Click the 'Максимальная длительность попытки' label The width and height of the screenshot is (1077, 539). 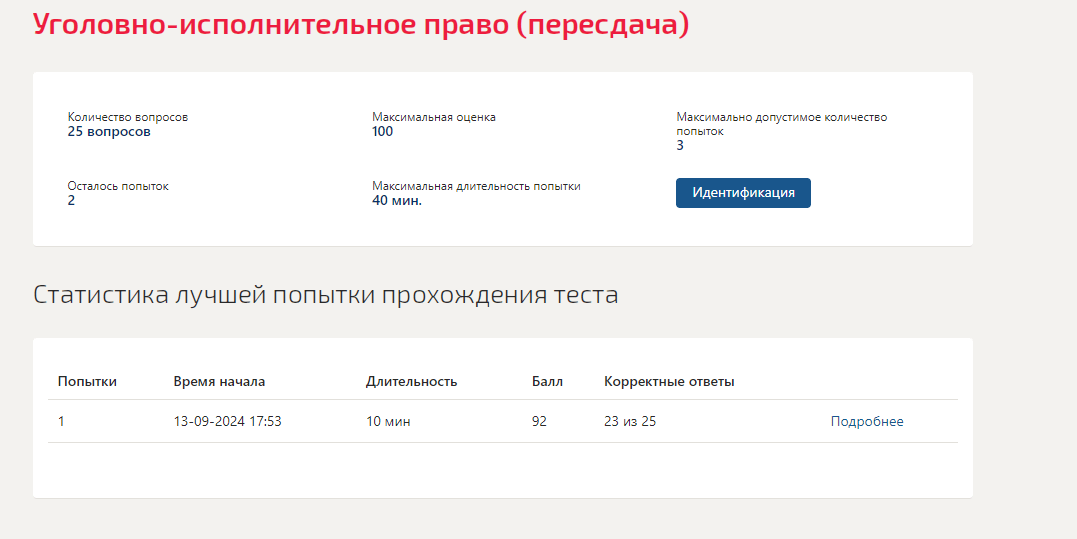pos(477,186)
